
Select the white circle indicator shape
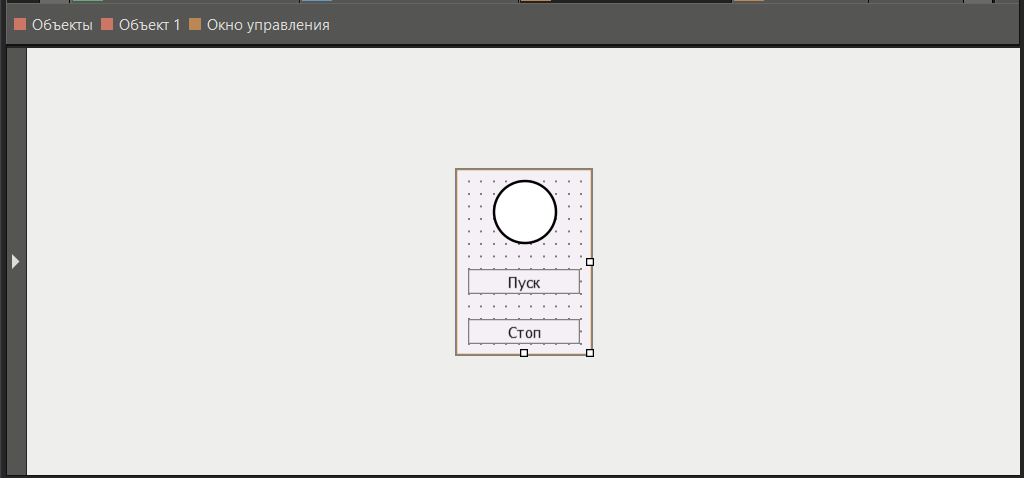(x=524, y=212)
